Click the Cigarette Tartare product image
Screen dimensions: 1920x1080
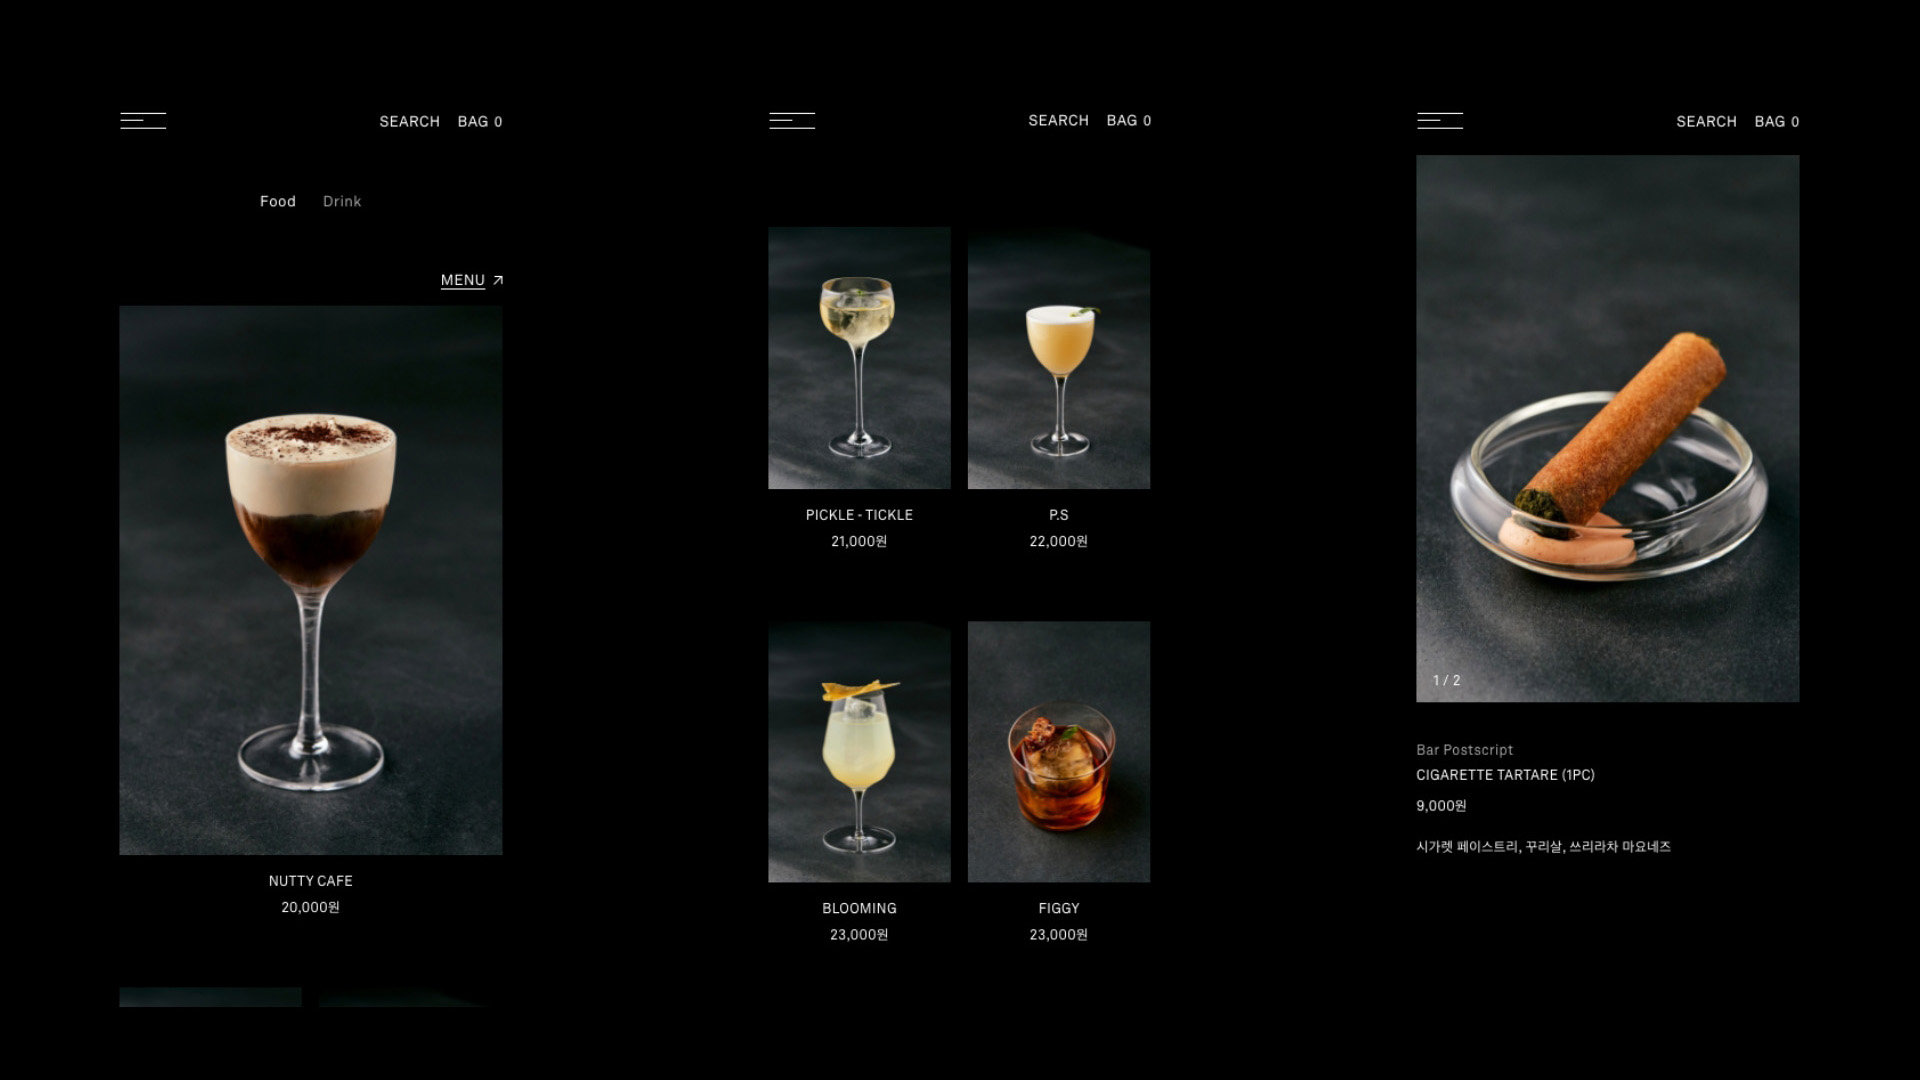point(1608,428)
